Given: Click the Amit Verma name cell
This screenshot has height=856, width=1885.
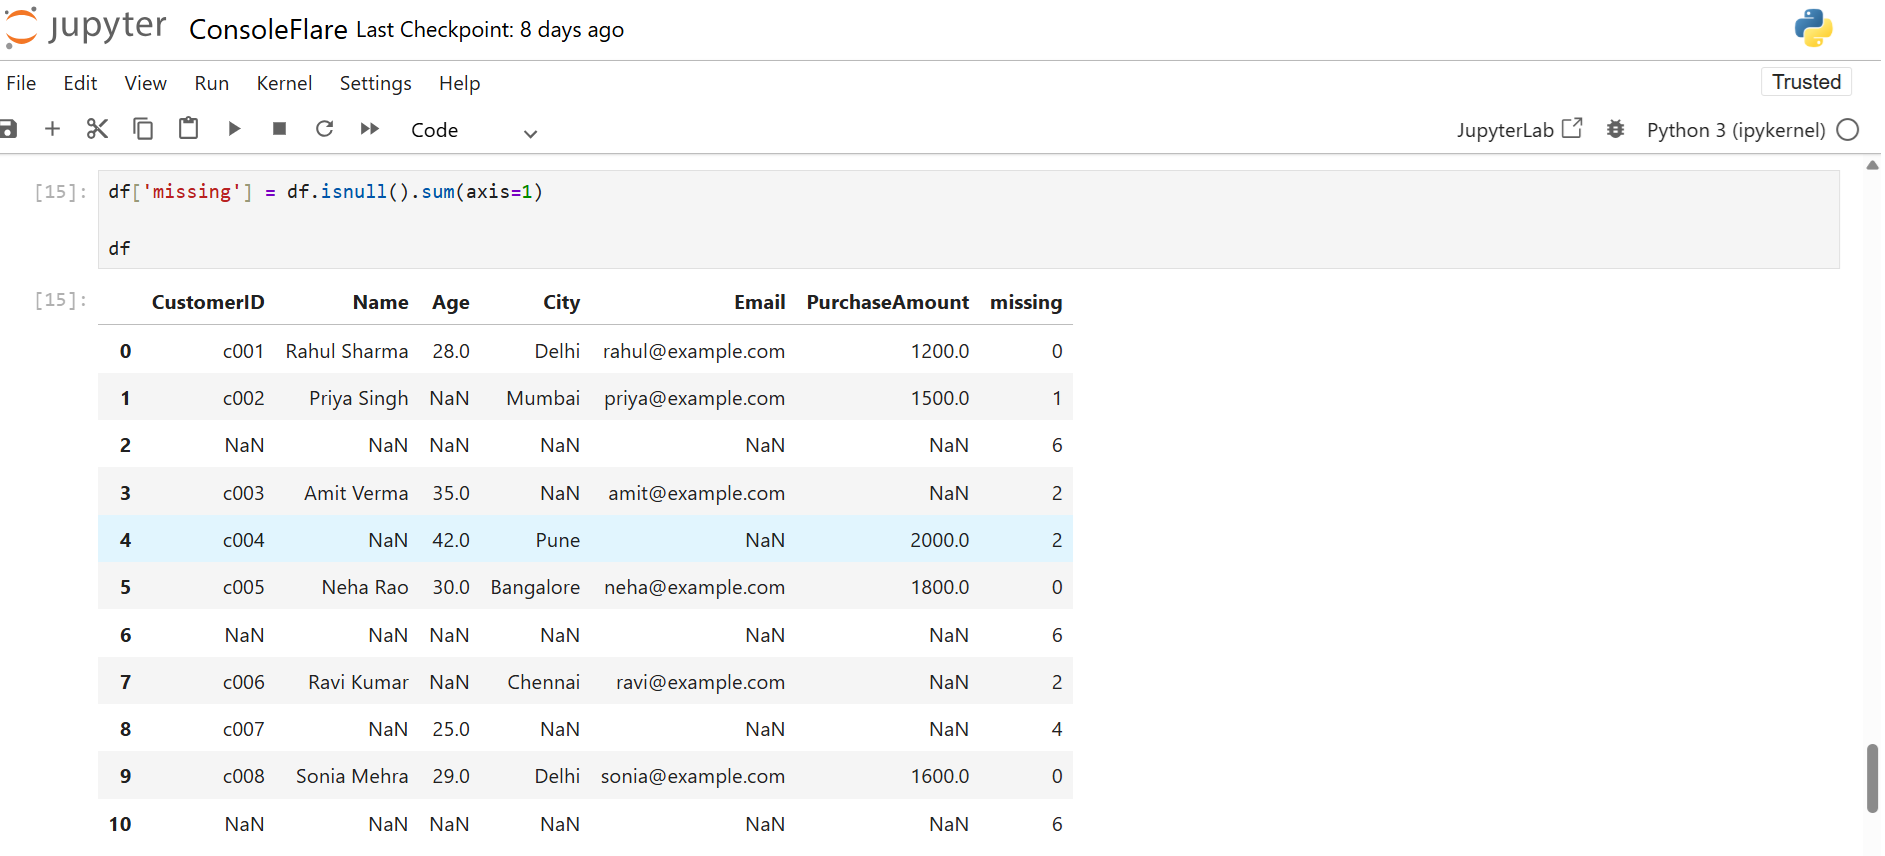Looking at the screenshot, I should click(356, 493).
